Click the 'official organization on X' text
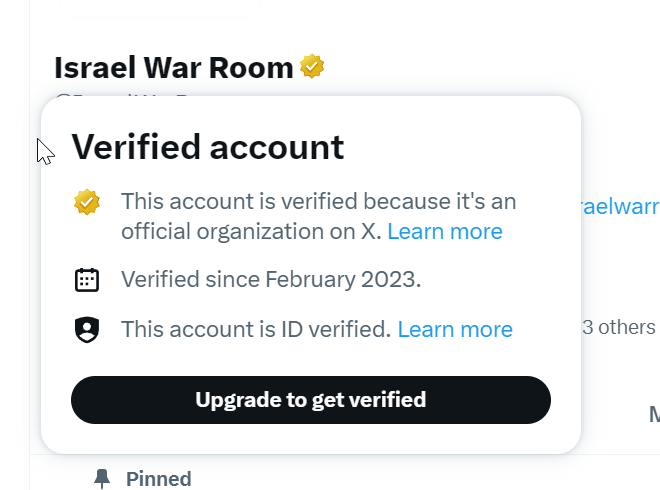 click(250, 232)
